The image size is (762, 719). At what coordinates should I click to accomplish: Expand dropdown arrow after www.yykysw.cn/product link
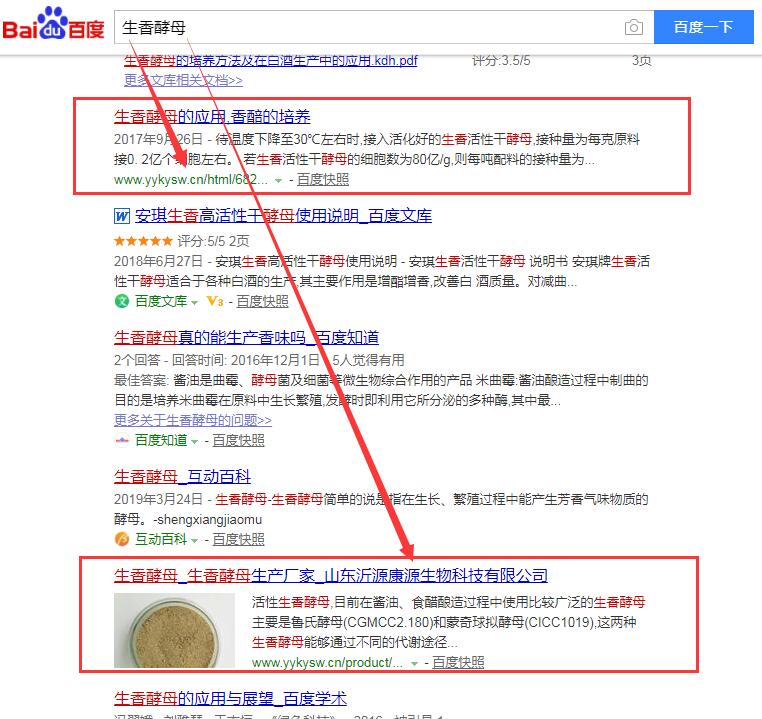414,664
